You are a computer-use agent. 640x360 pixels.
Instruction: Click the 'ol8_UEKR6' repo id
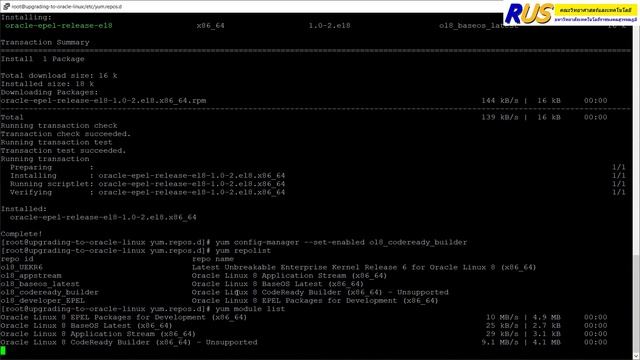click(22, 267)
